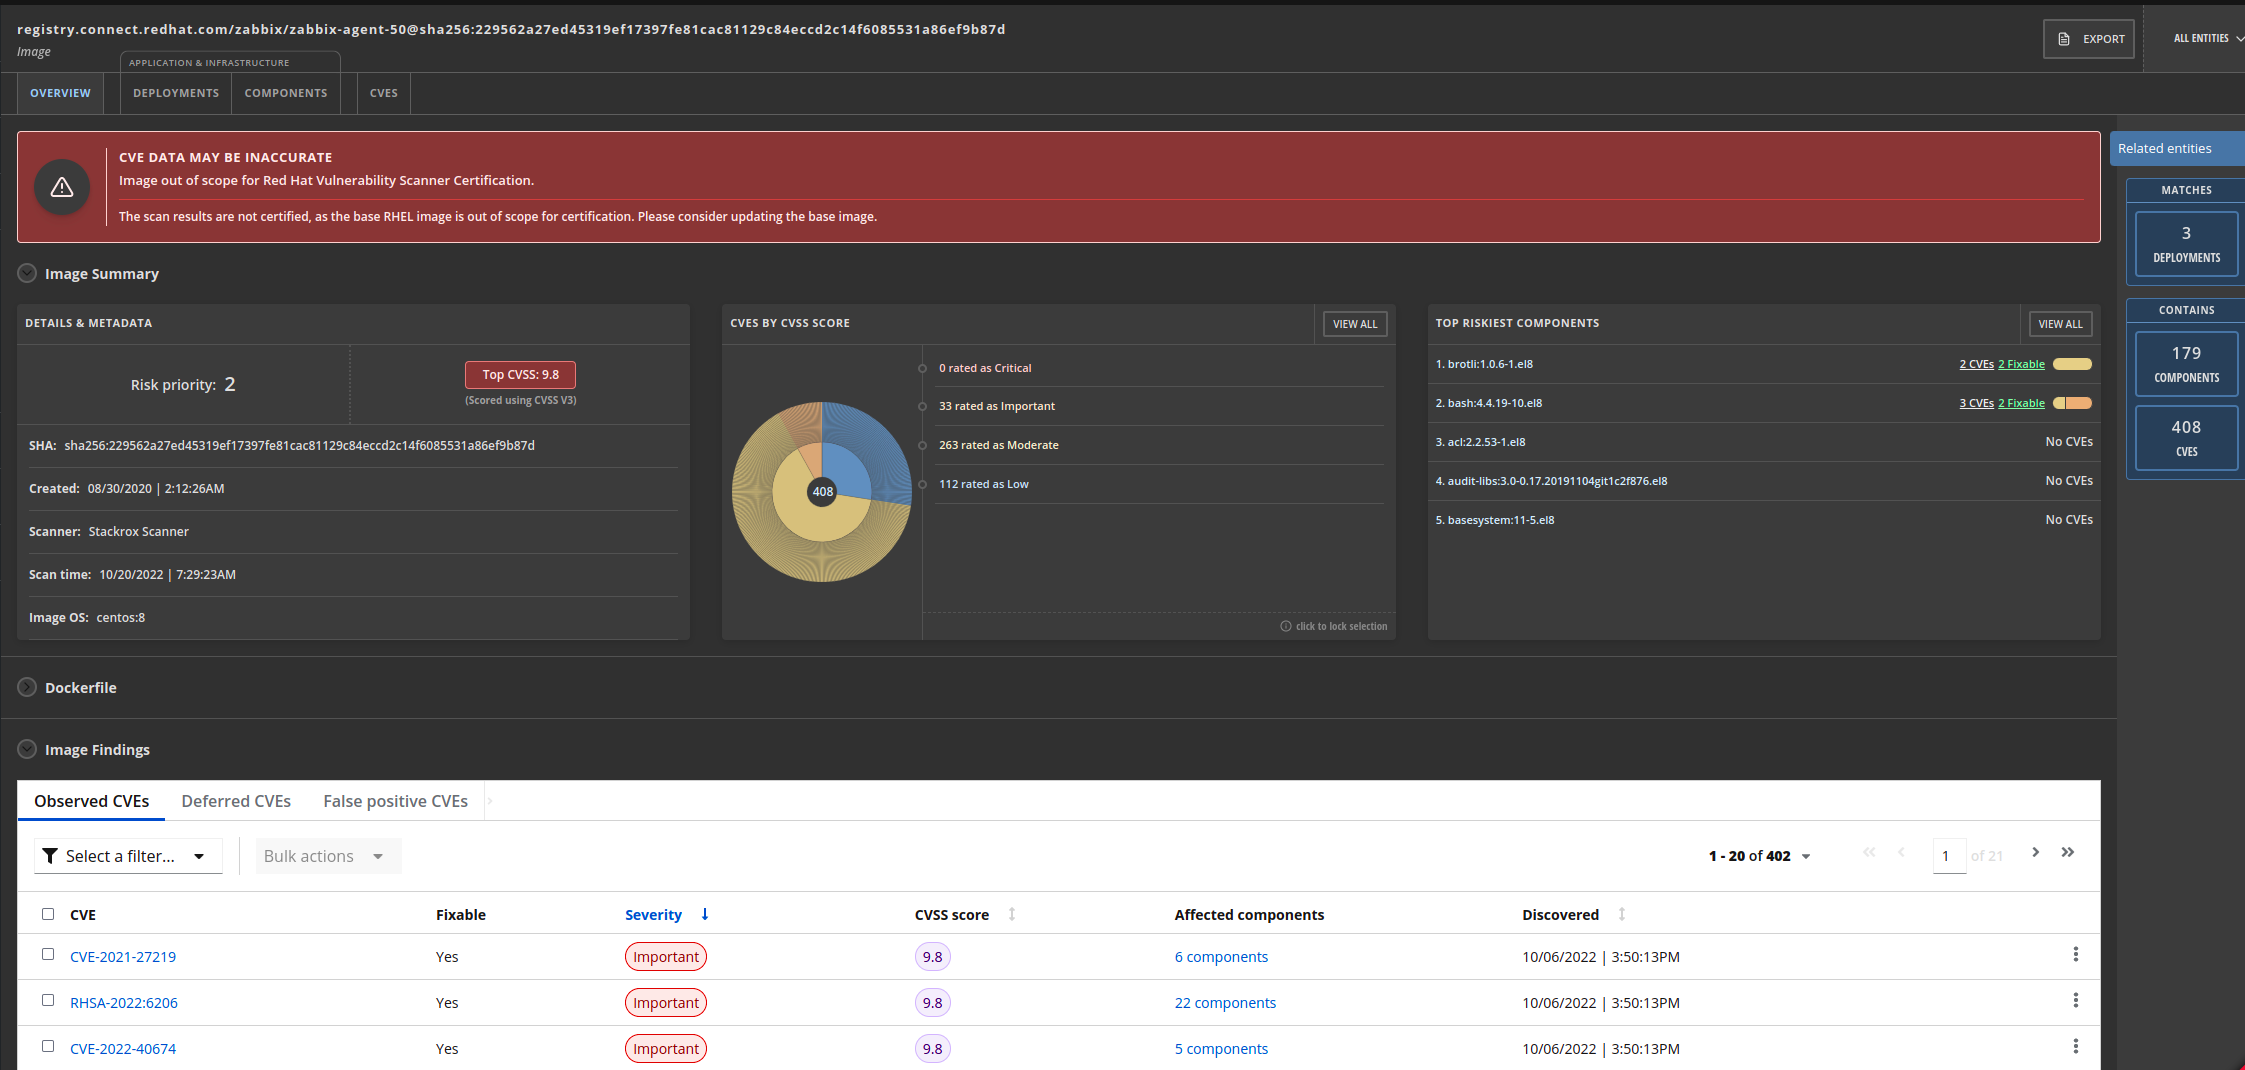Expand the Dockerfile section
Screen dimensions: 2245x1070
[27, 687]
